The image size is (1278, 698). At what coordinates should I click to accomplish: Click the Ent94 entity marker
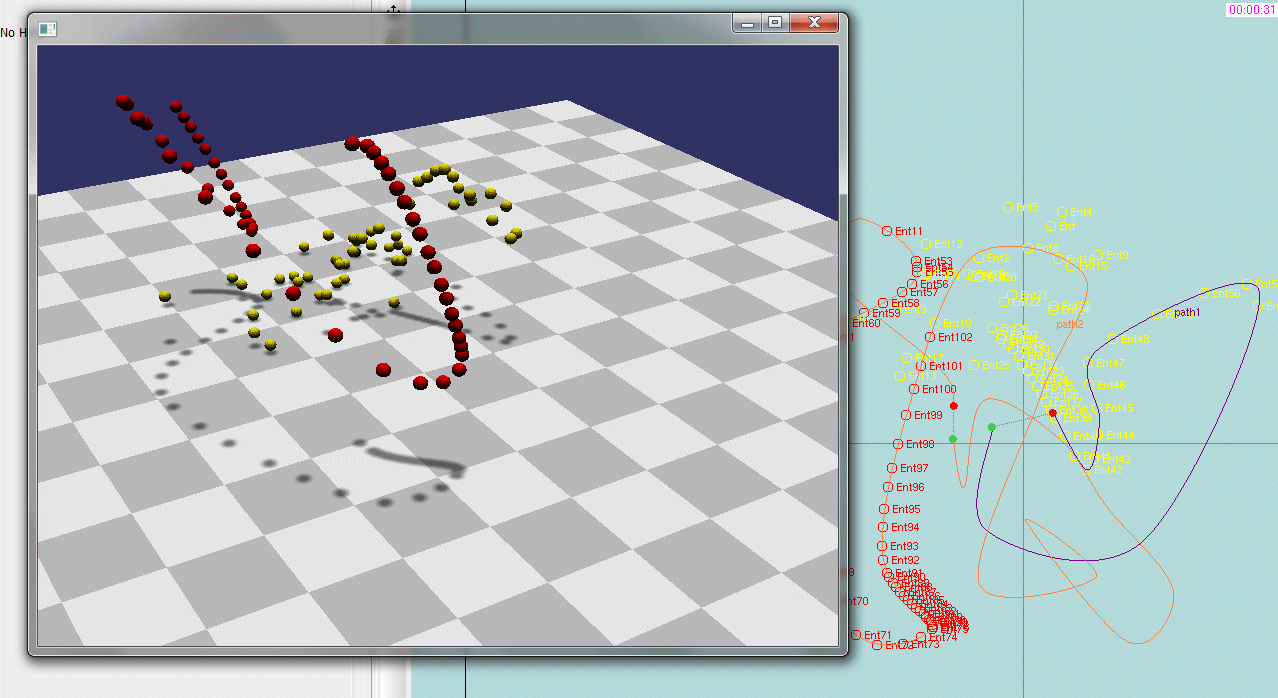883,527
